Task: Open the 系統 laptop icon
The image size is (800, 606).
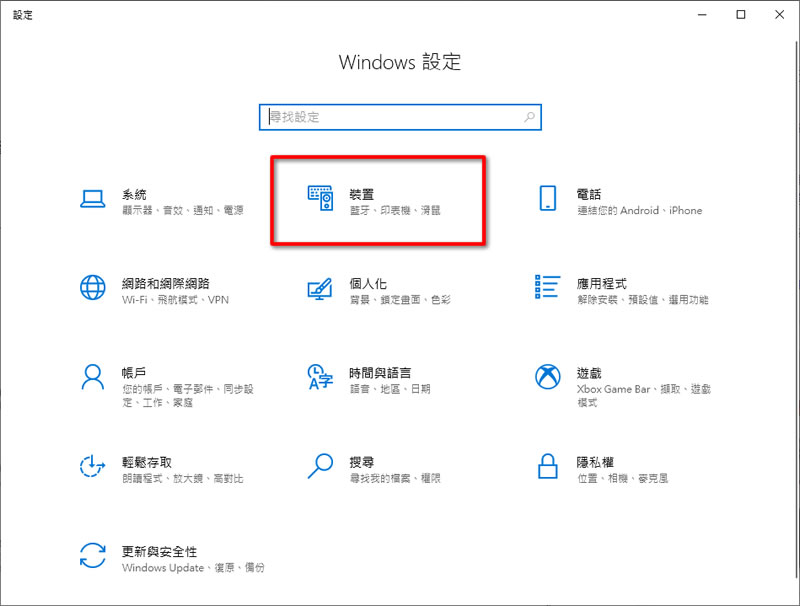Action: [93, 199]
